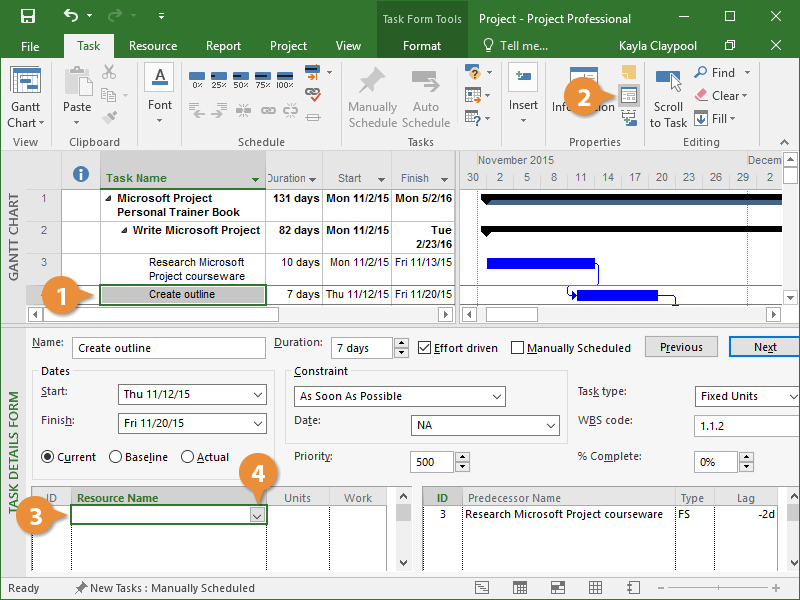Click the Previous button
Screen dimensions: 800x600
[681, 347]
